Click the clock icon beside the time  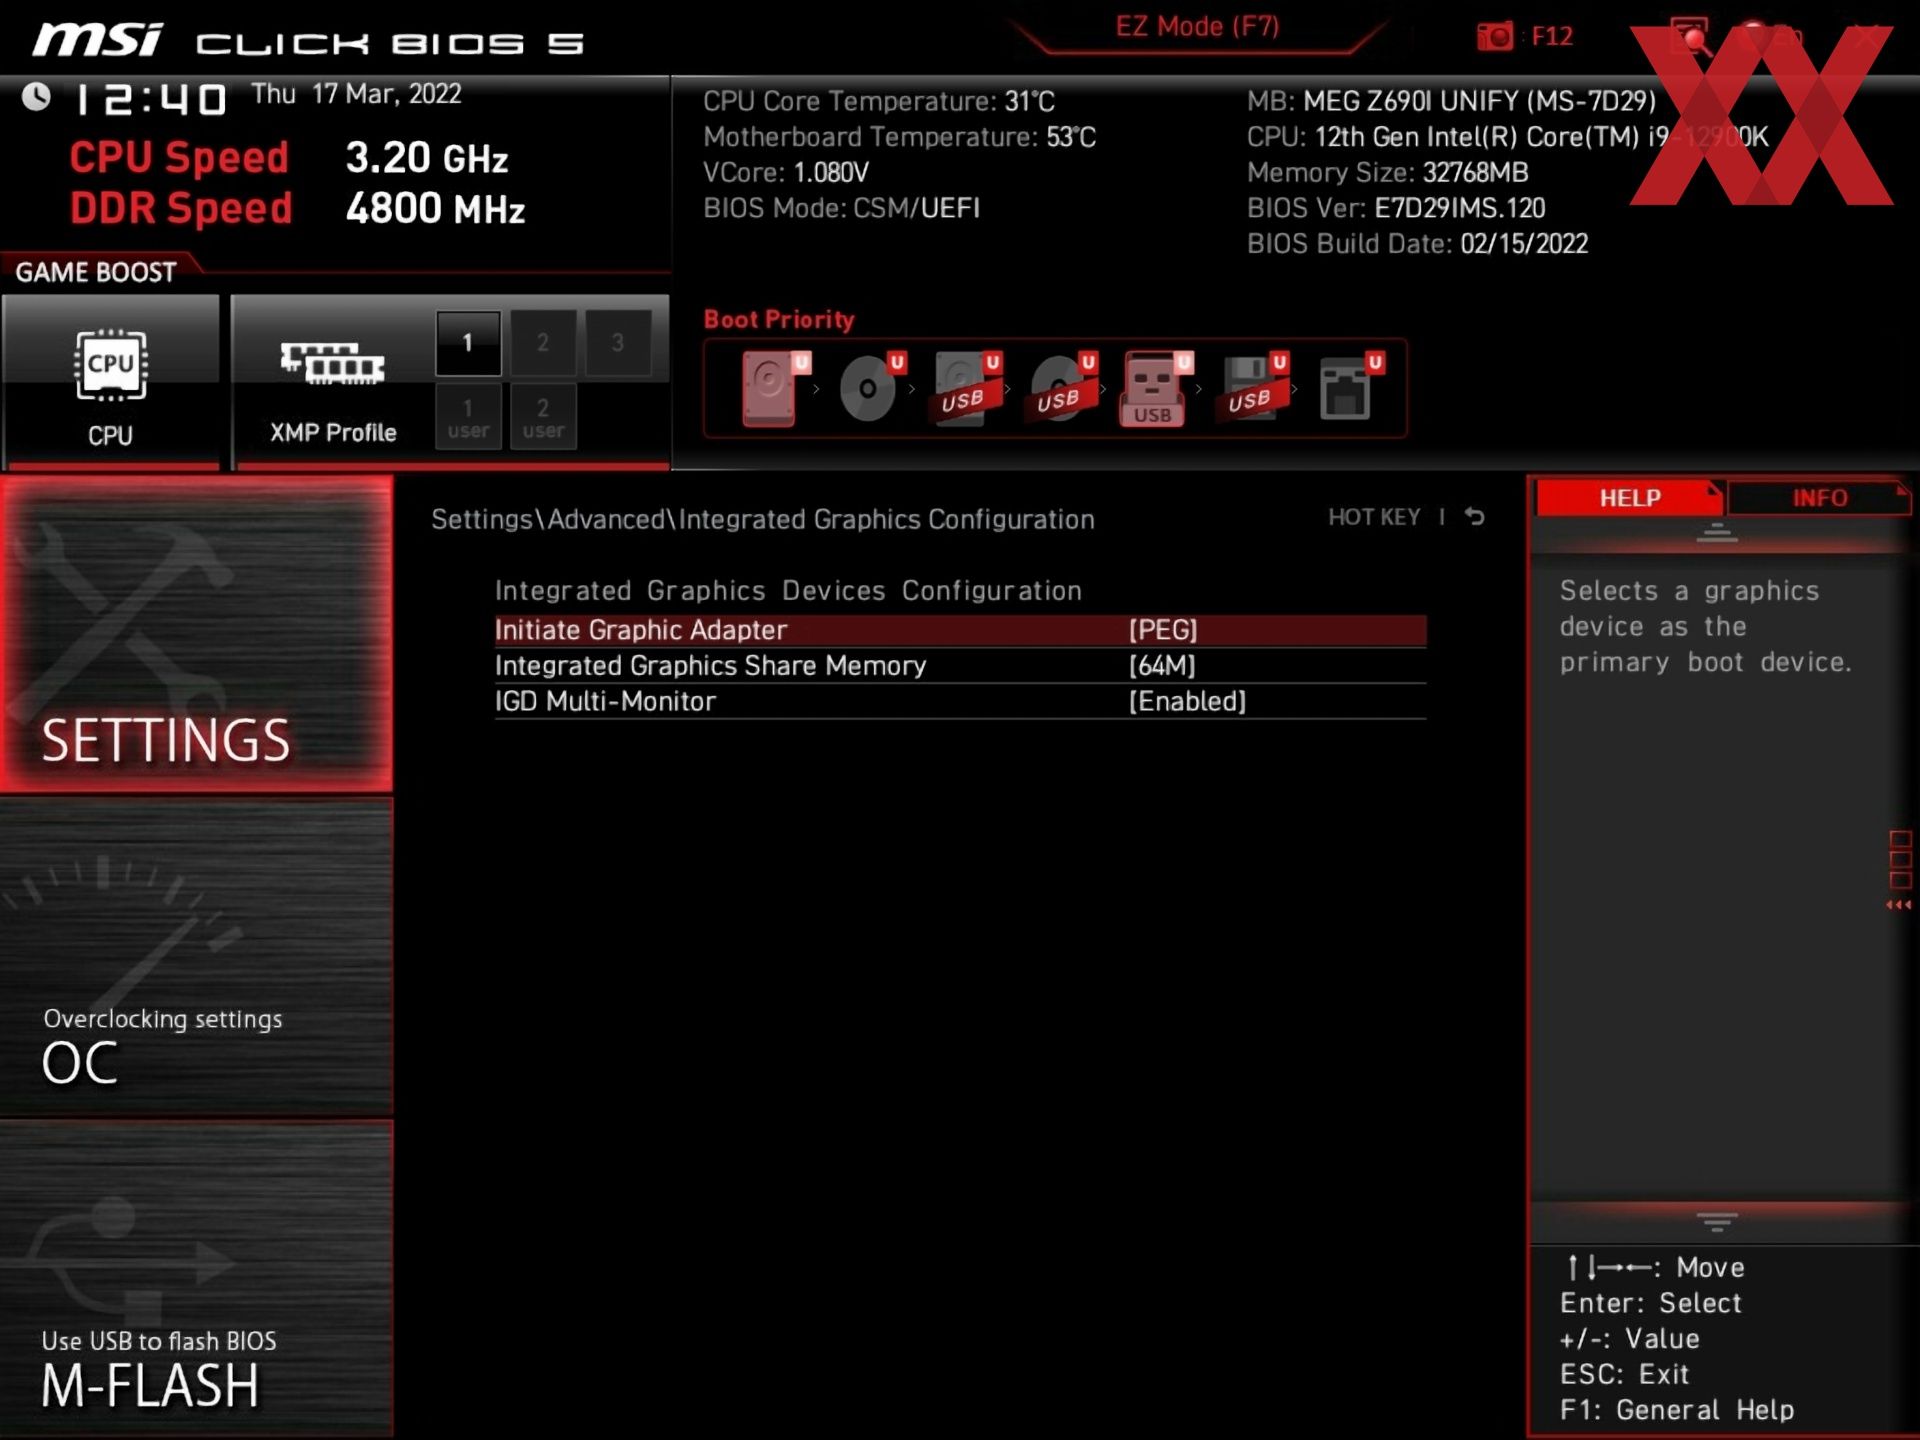(x=37, y=97)
